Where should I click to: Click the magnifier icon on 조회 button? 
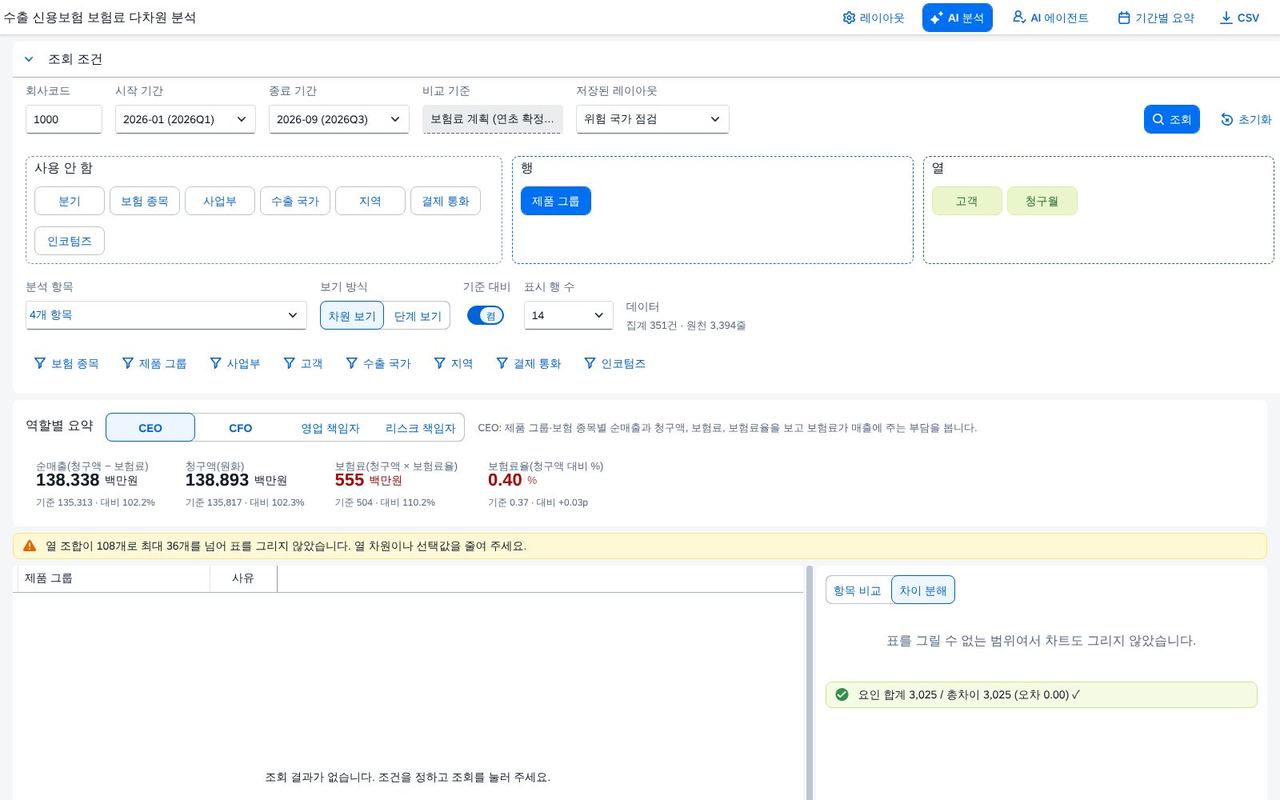(1158, 119)
